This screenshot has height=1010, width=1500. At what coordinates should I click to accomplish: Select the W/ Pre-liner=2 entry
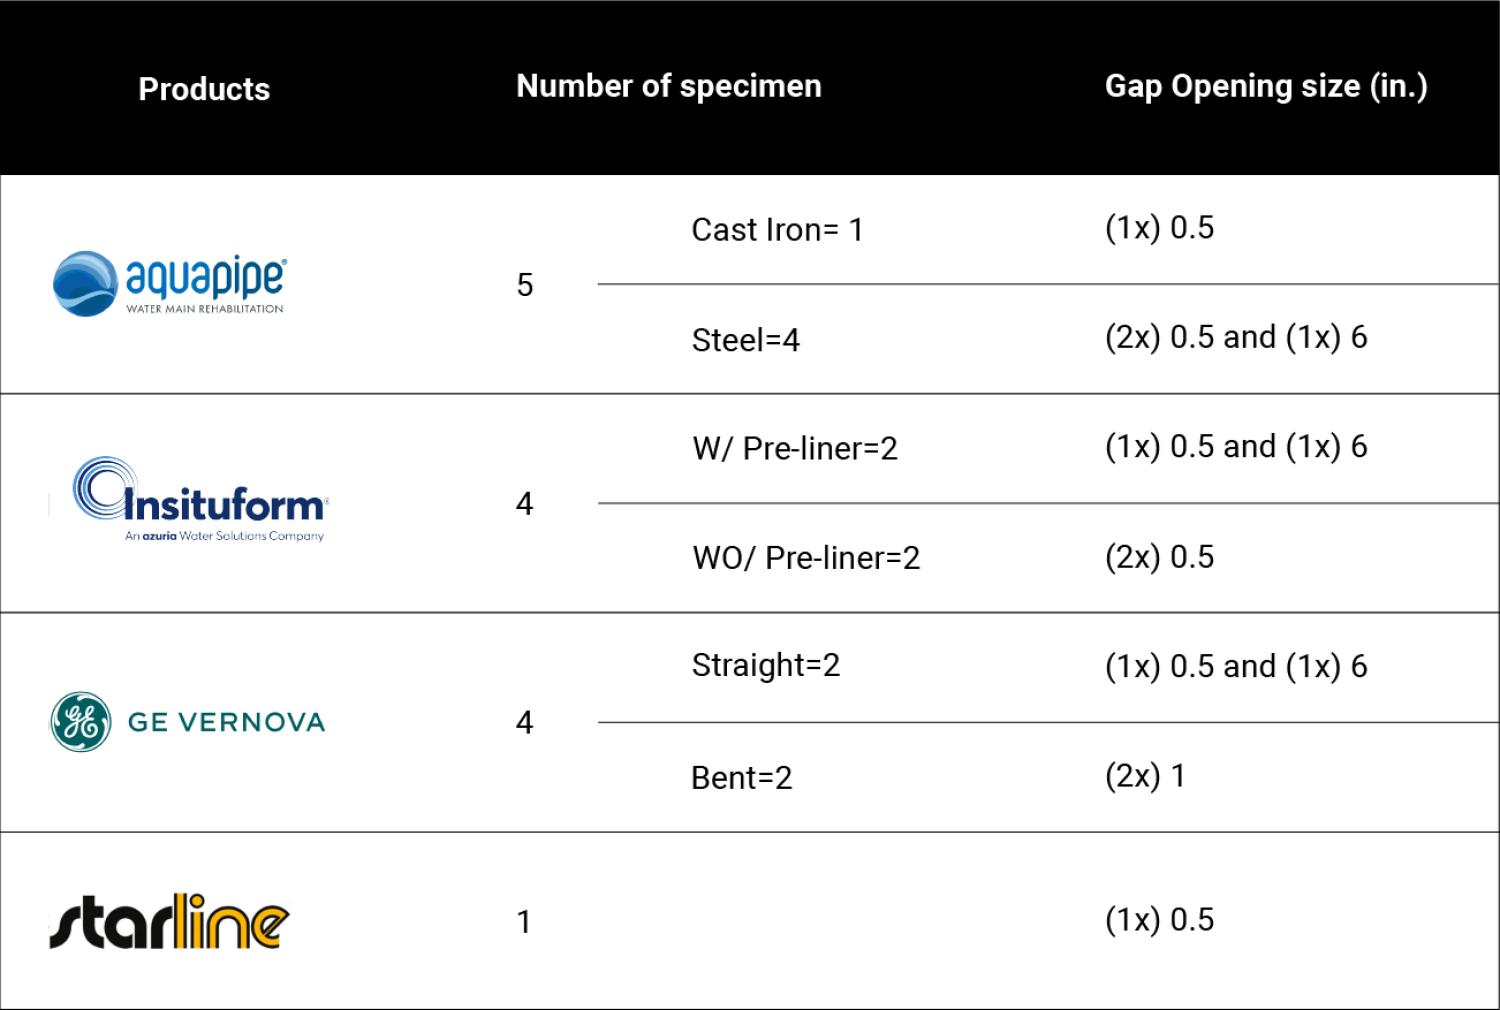tap(795, 449)
